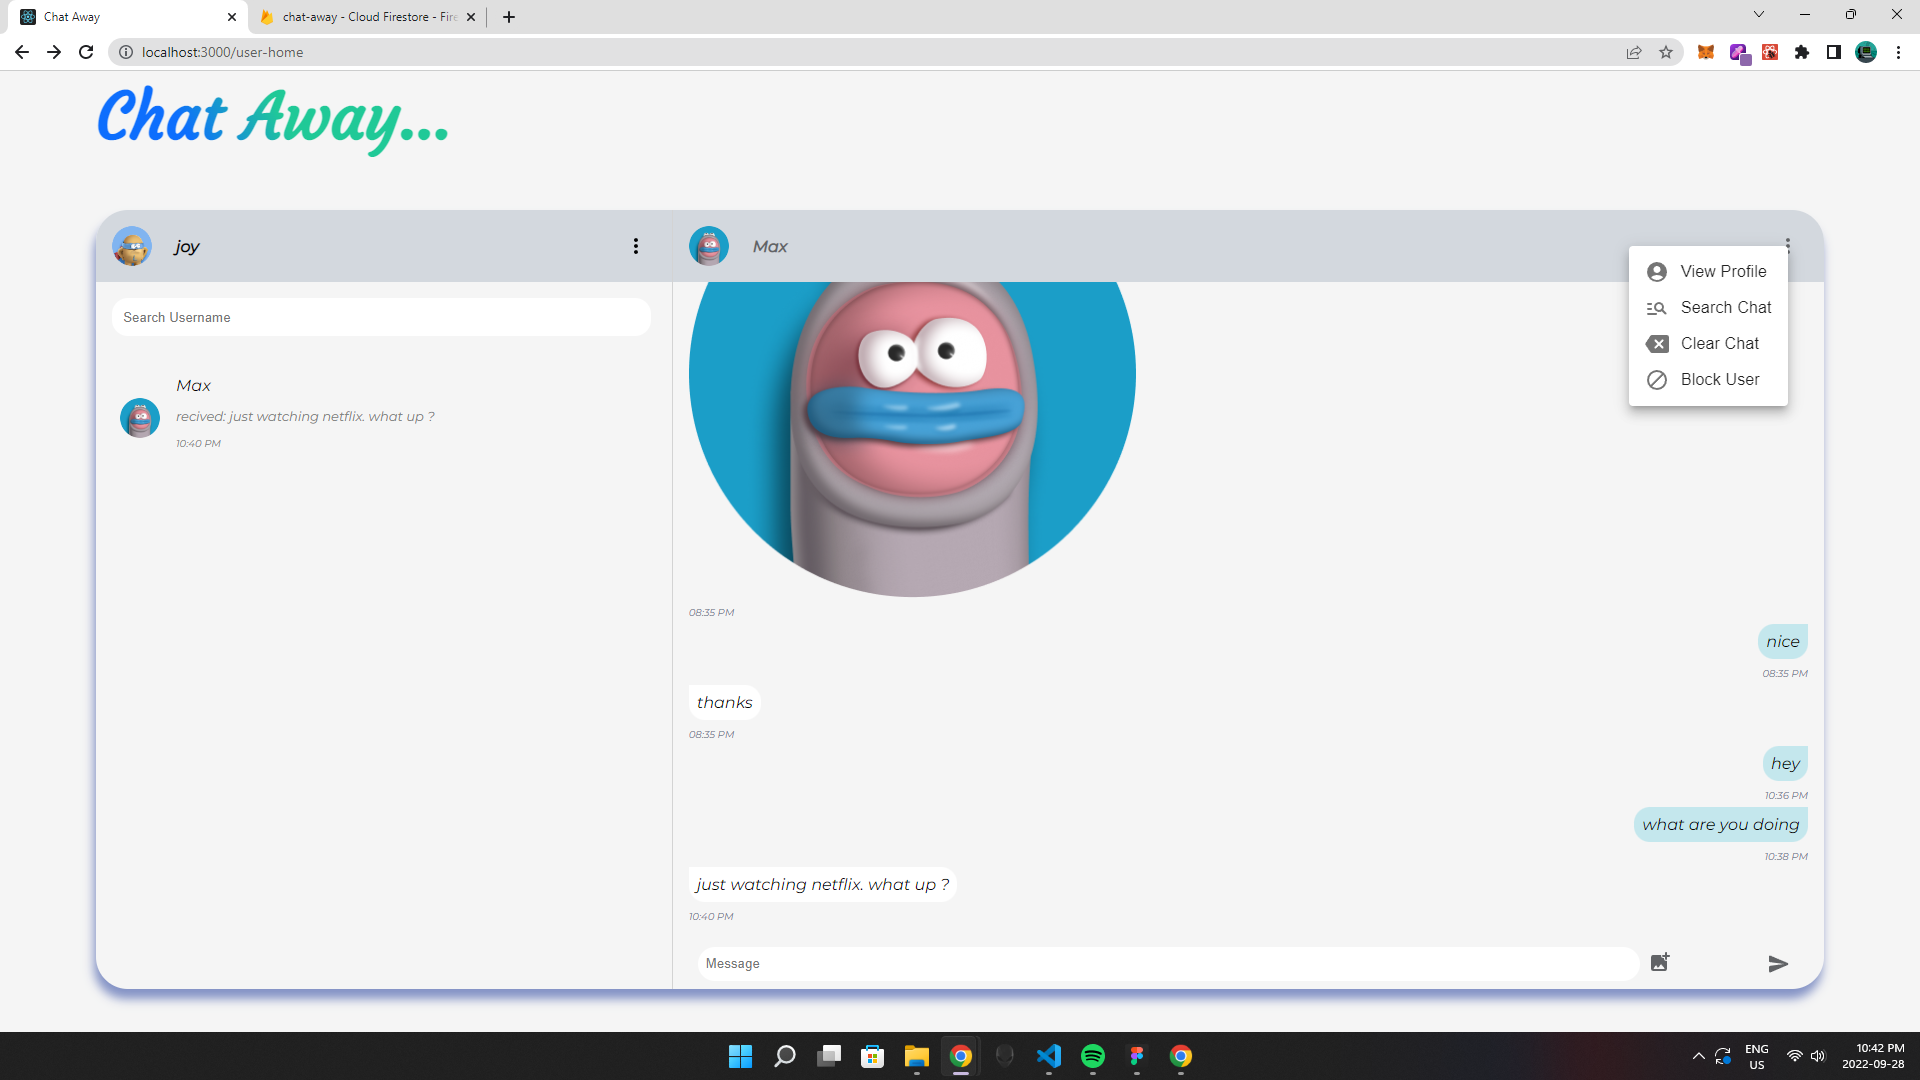Share this page icon

point(1634,52)
